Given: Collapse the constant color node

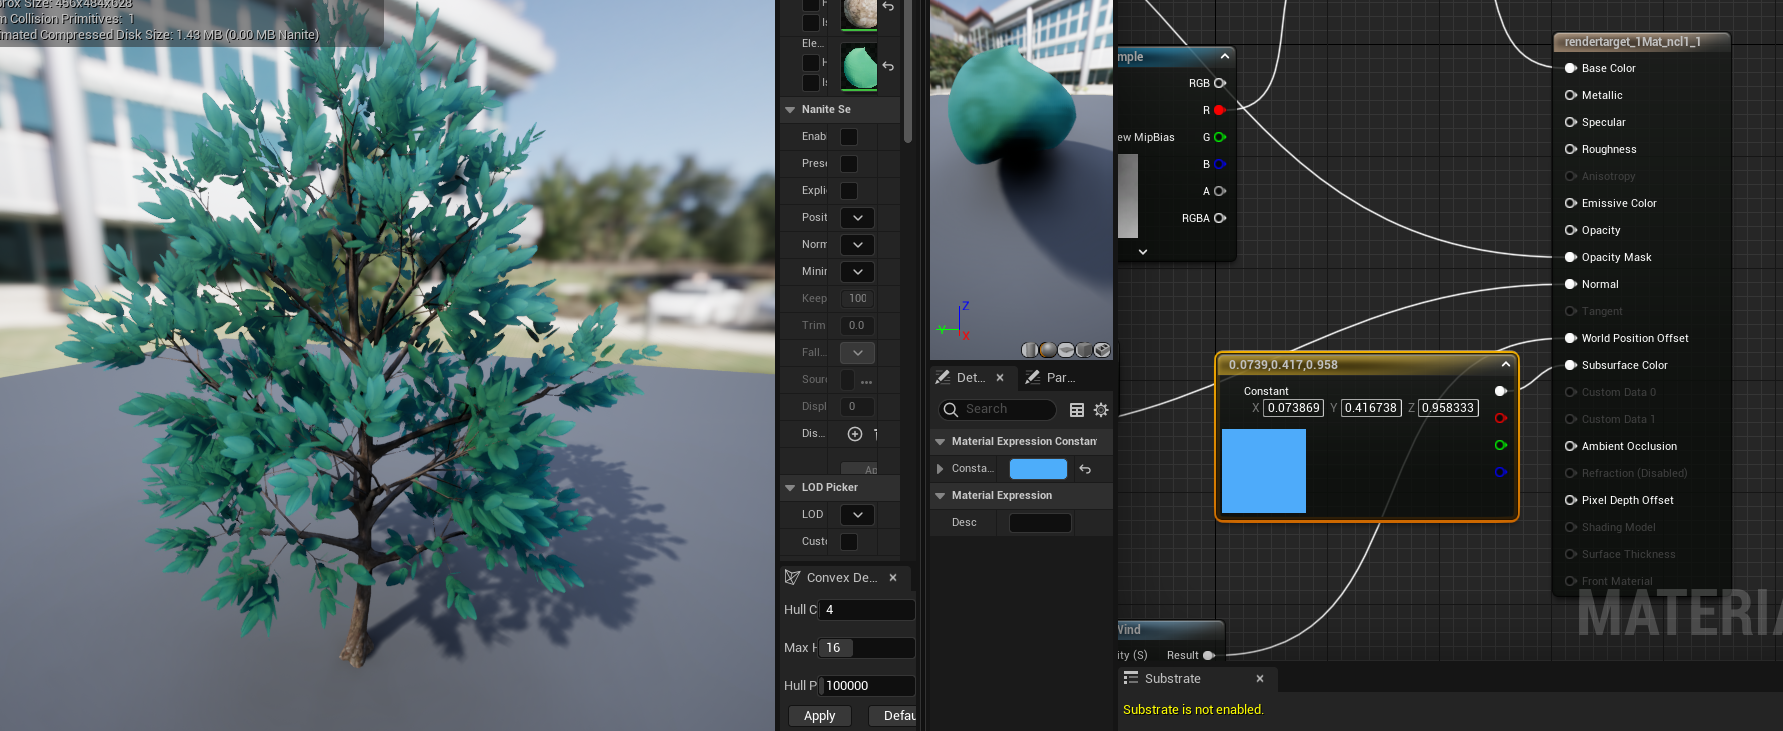Looking at the screenshot, I should coord(1505,365).
